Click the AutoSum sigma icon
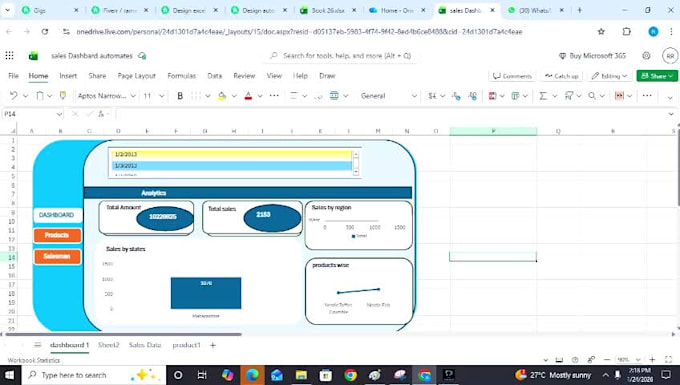Viewport: 680px width, 385px height. coord(543,96)
